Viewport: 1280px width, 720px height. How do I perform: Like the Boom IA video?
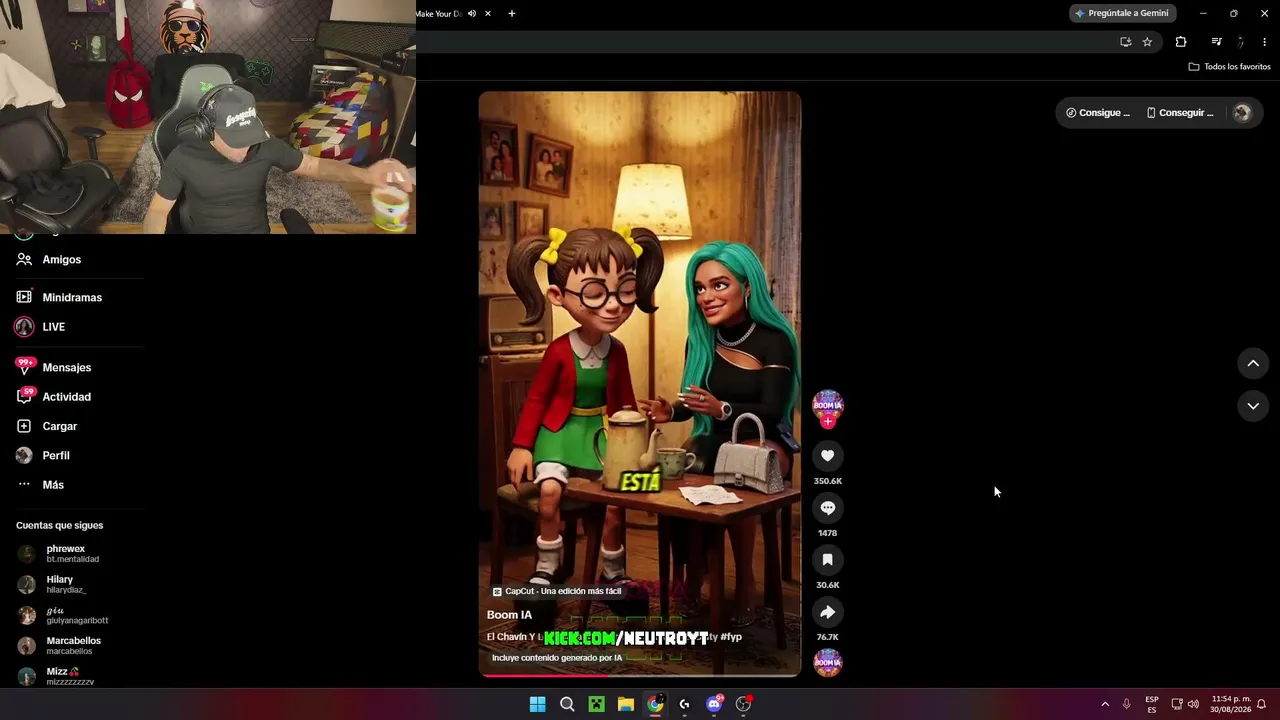pyautogui.click(x=827, y=456)
